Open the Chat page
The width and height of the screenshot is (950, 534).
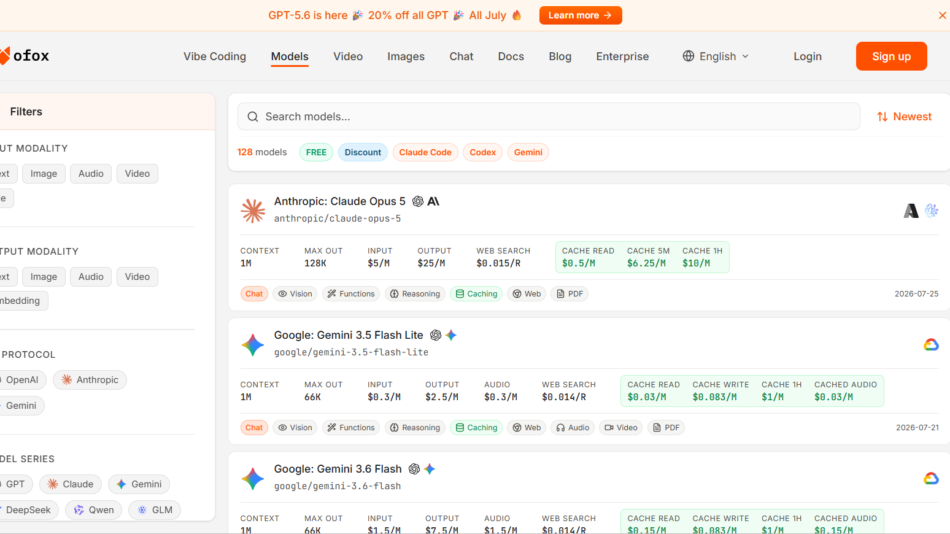coord(461,56)
